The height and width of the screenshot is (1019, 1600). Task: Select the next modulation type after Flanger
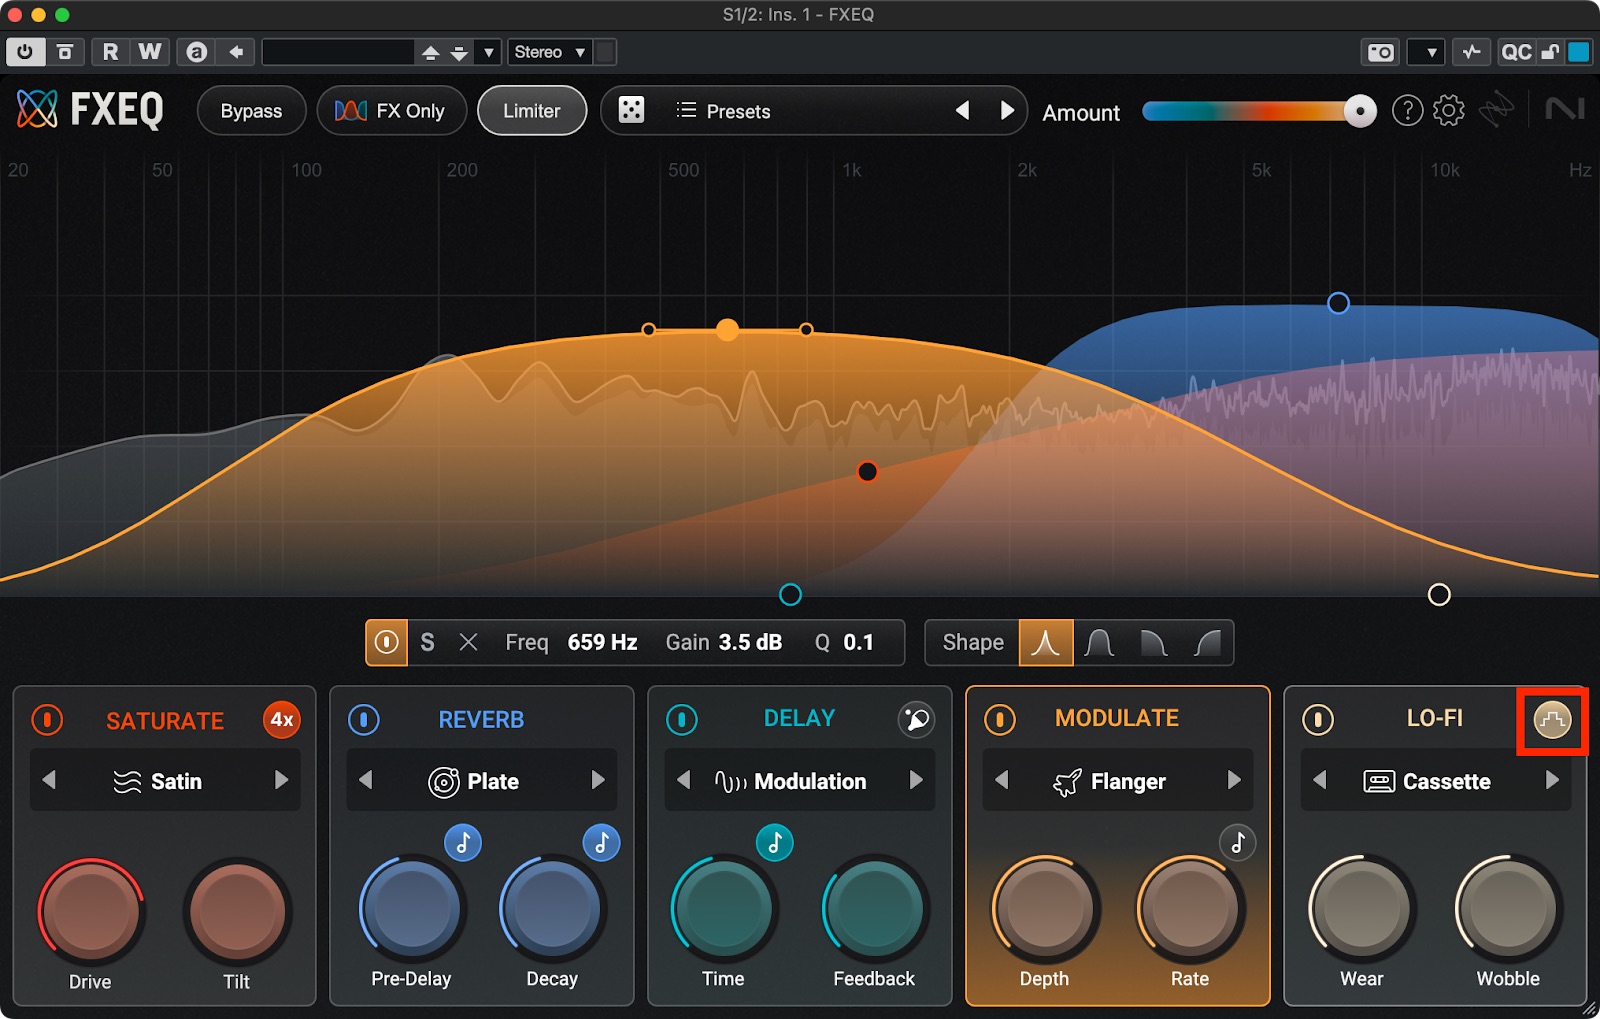(1234, 780)
